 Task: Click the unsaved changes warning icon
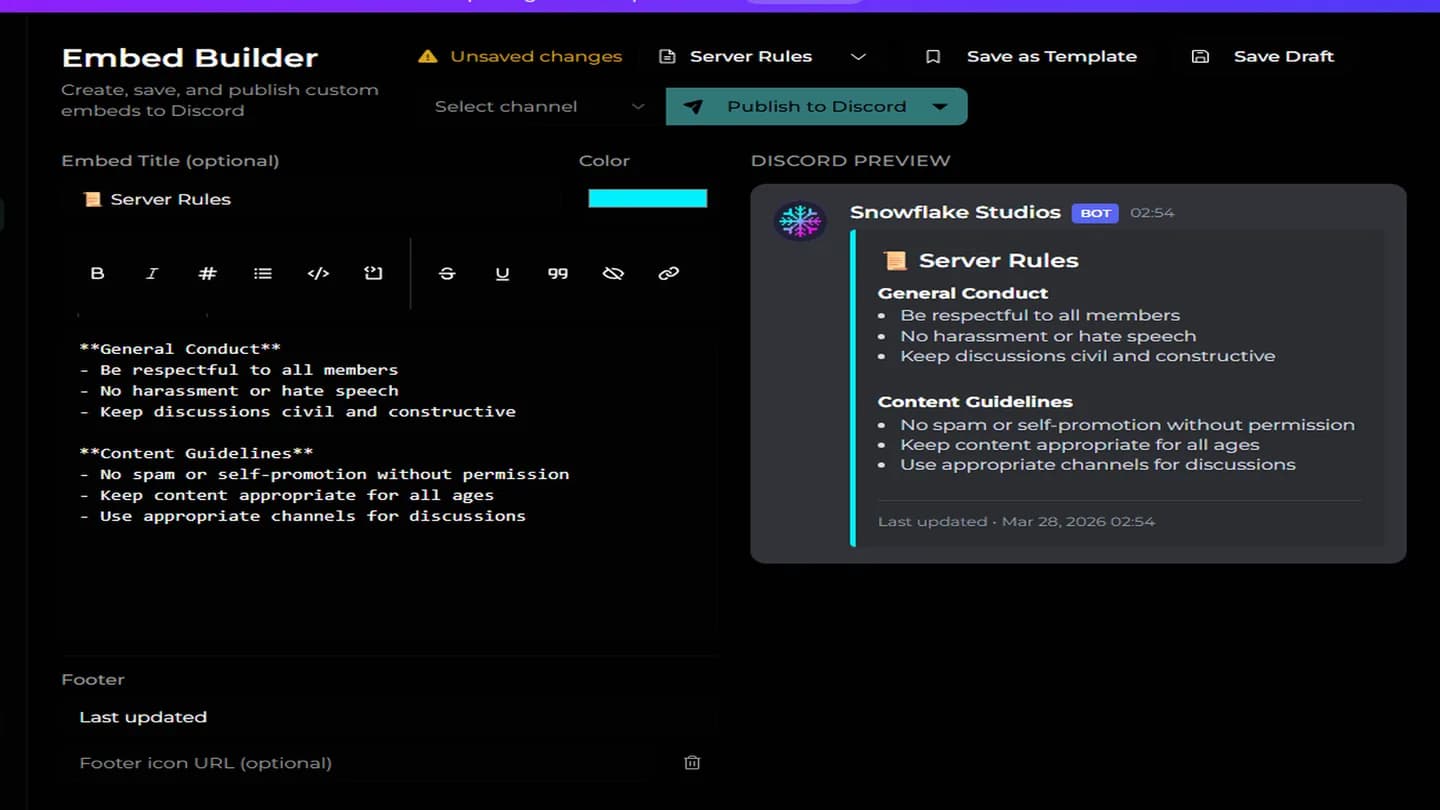click(428, 56)
